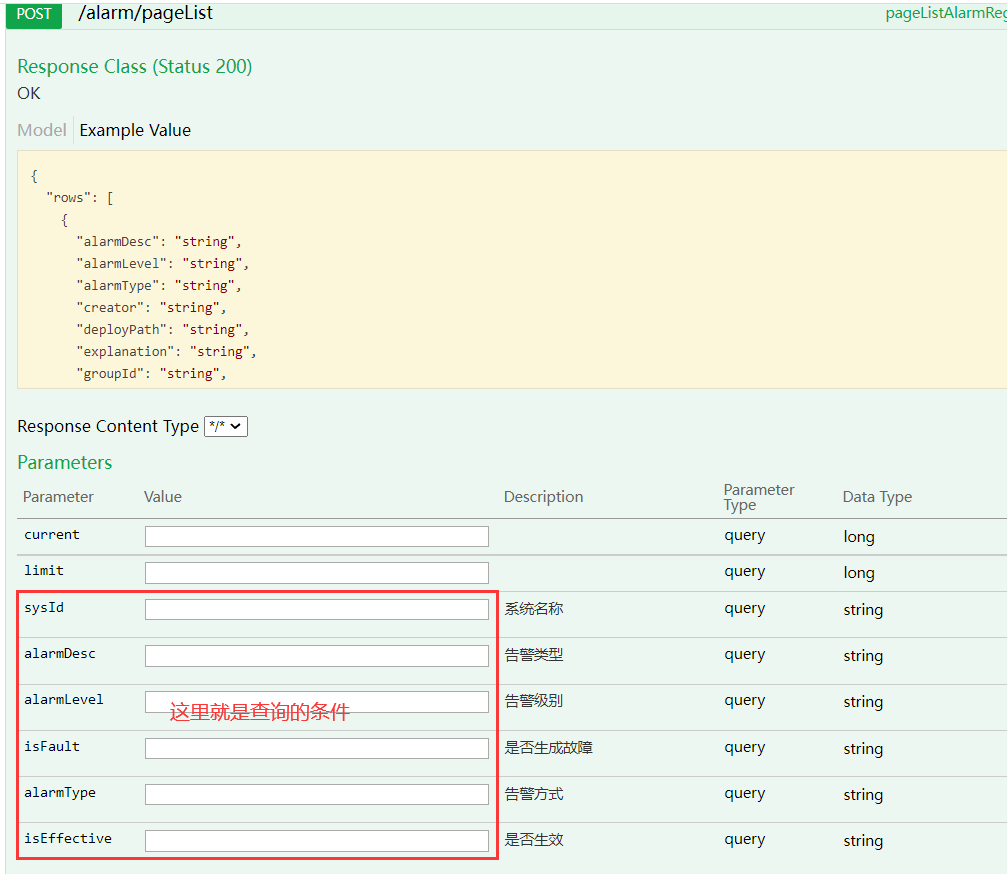The width and height of the screenshot is (1007, 874).
Task: Click the Response Class (Status 200) heading
Action: [135, 67]
